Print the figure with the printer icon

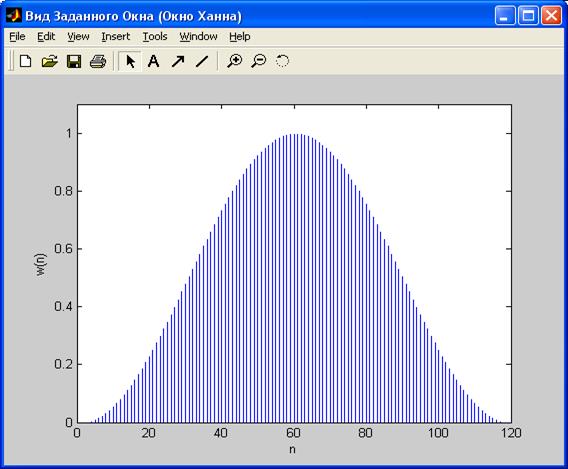click(98, 61)
